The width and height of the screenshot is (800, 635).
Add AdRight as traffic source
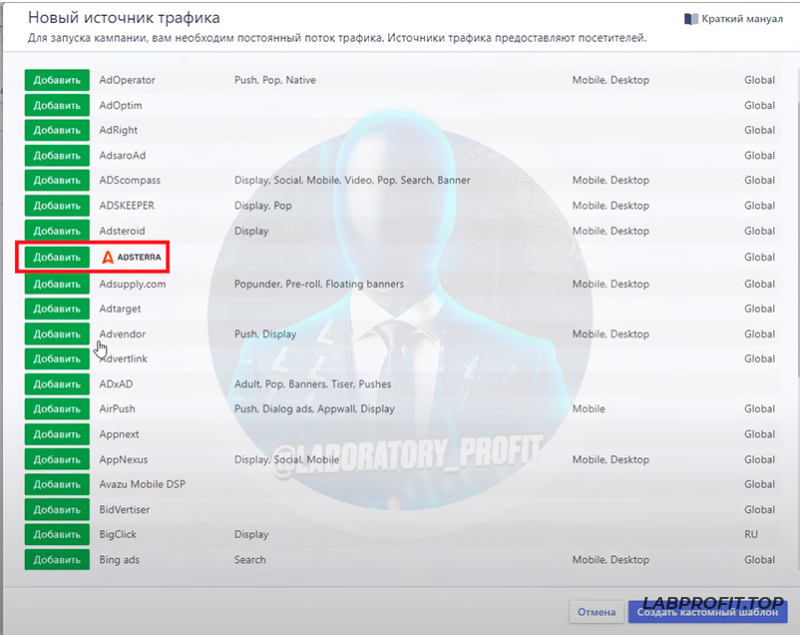[57, 130]
